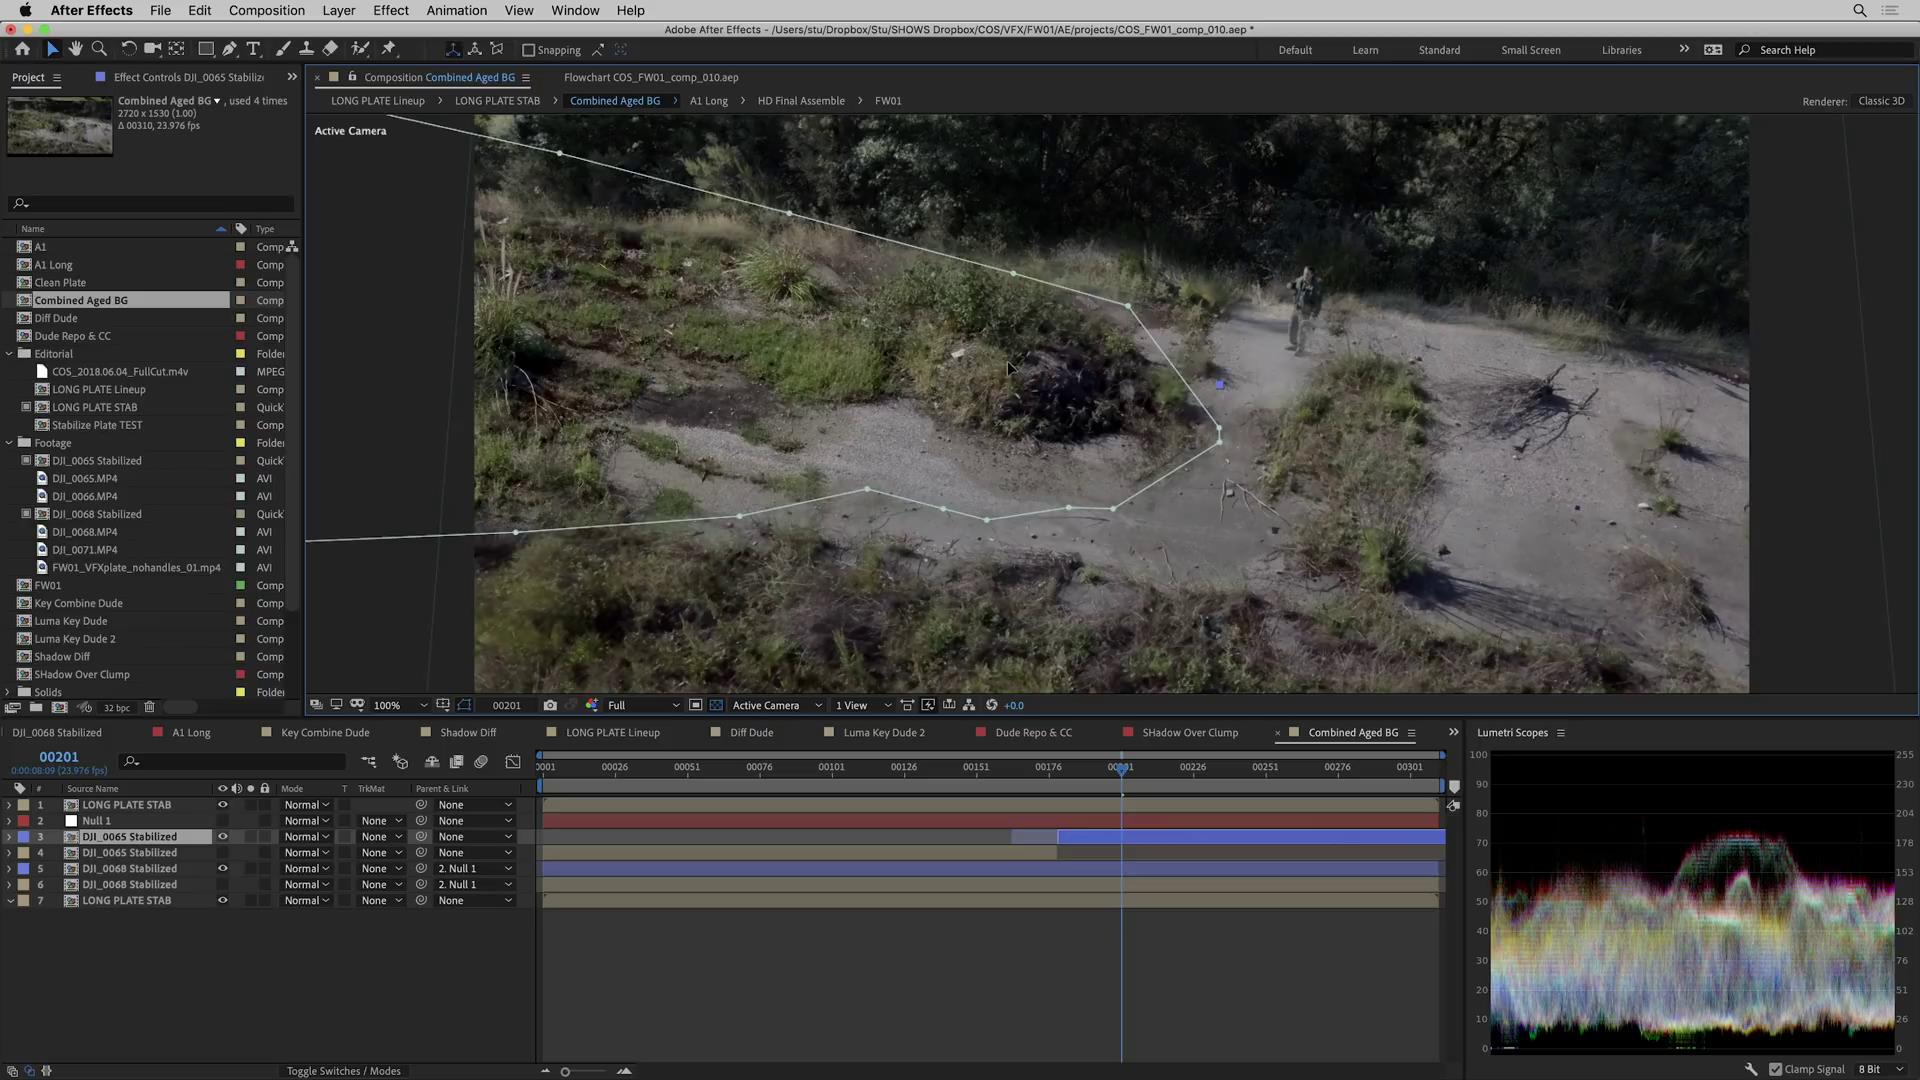
Task: Hide layer 3 DJI_0065 Stabilized
Action: pos(223,837)
